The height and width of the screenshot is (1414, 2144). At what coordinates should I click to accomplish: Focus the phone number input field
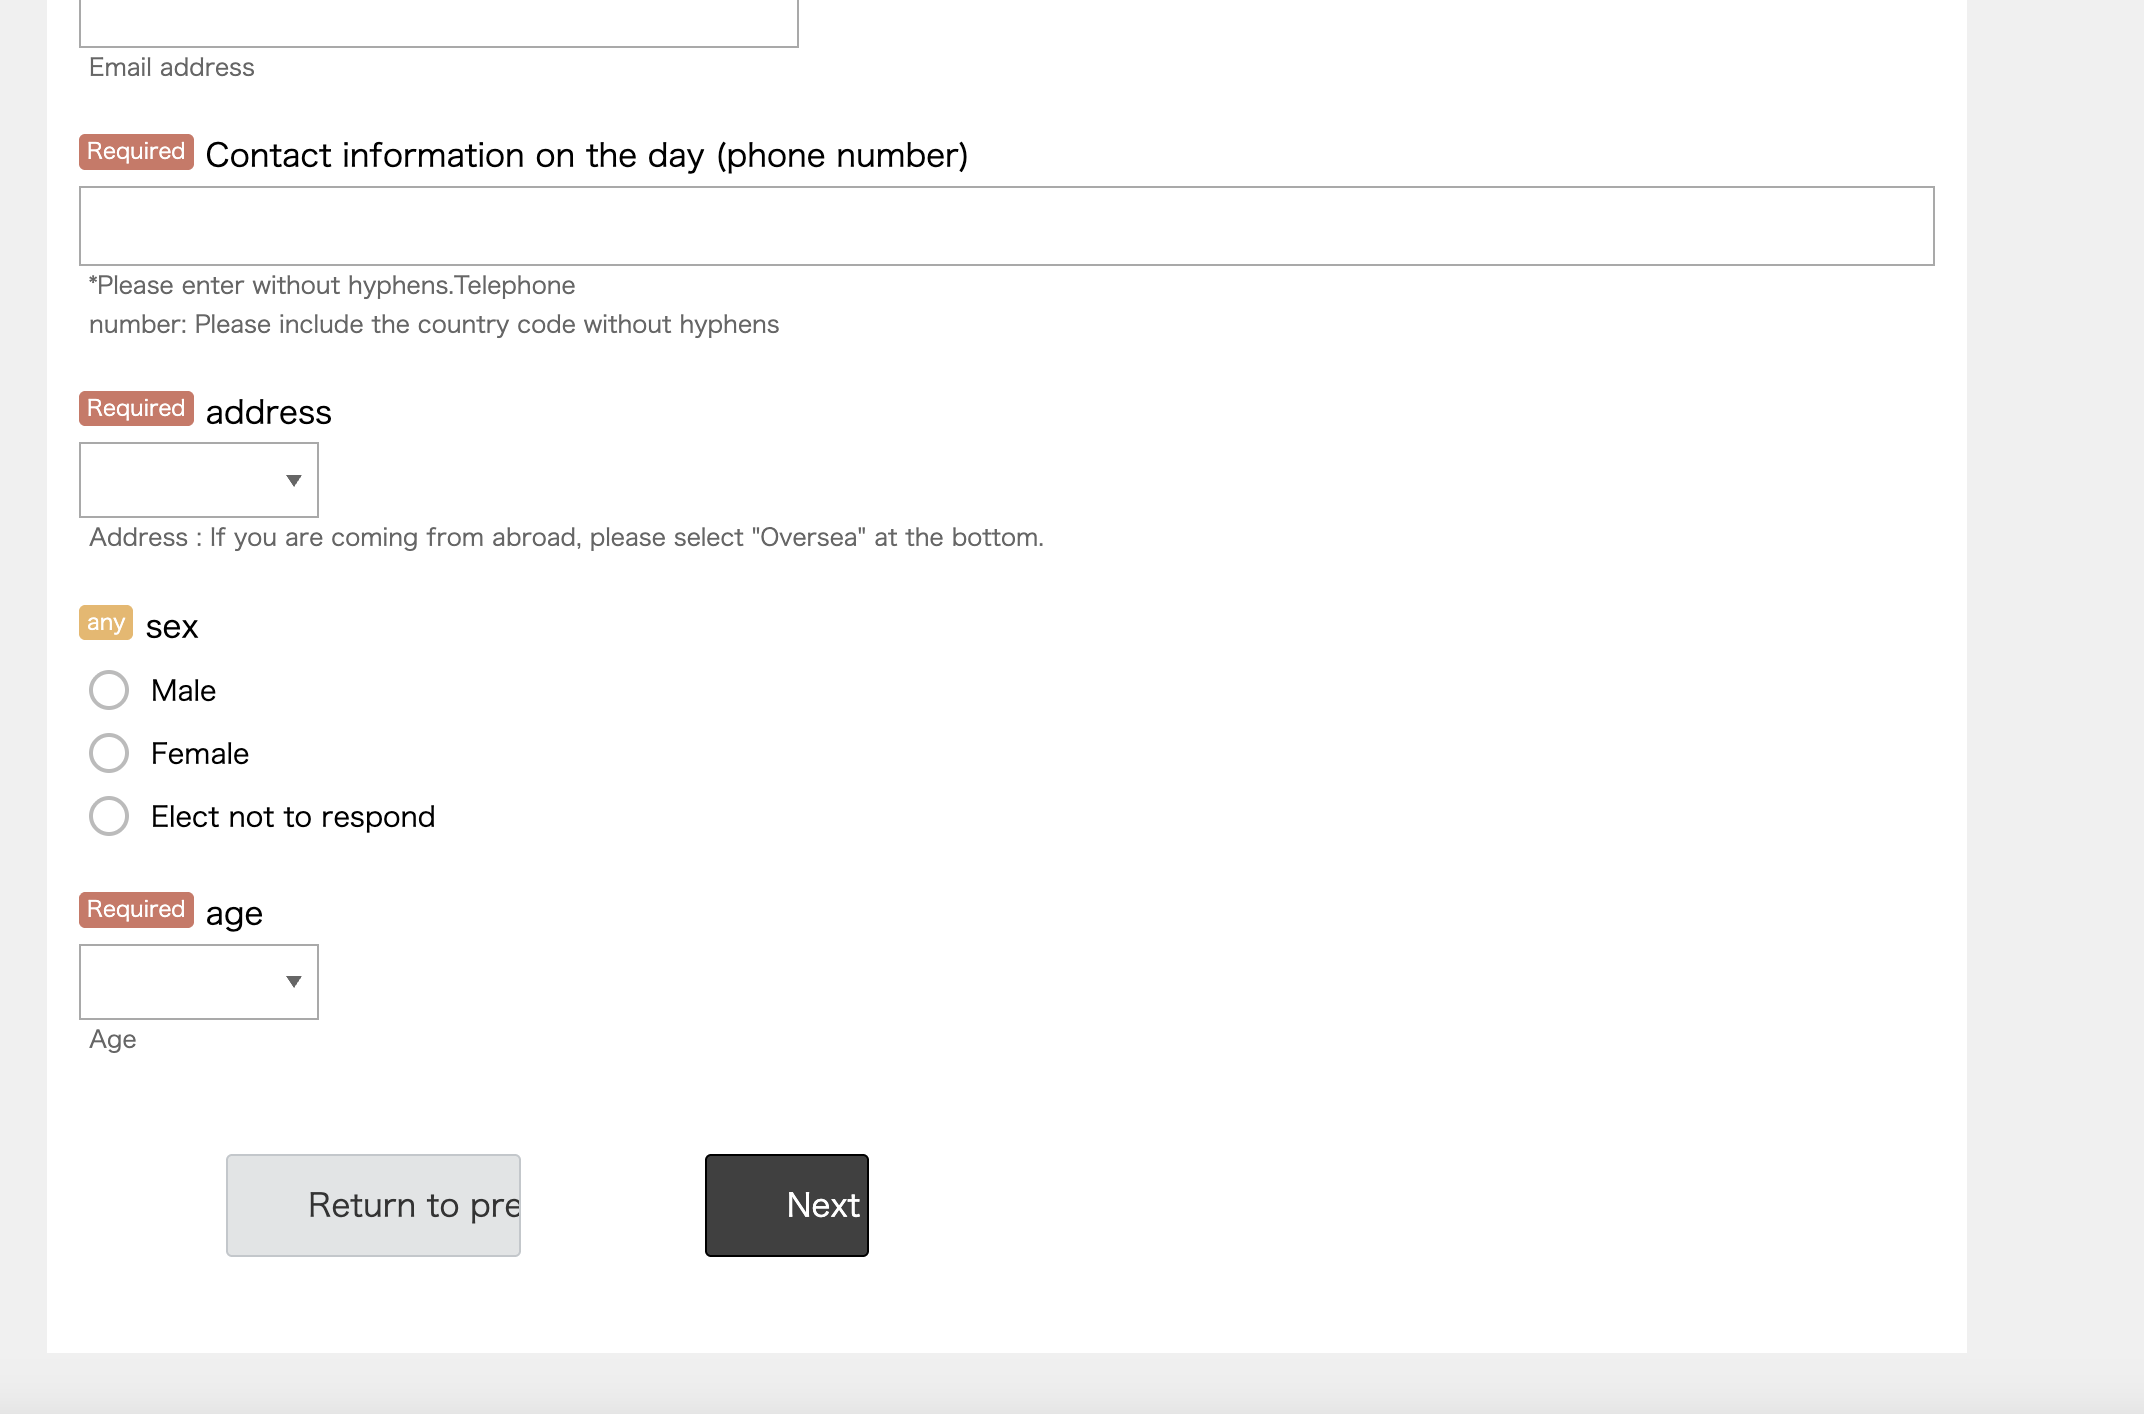(x=1006, y=226)
